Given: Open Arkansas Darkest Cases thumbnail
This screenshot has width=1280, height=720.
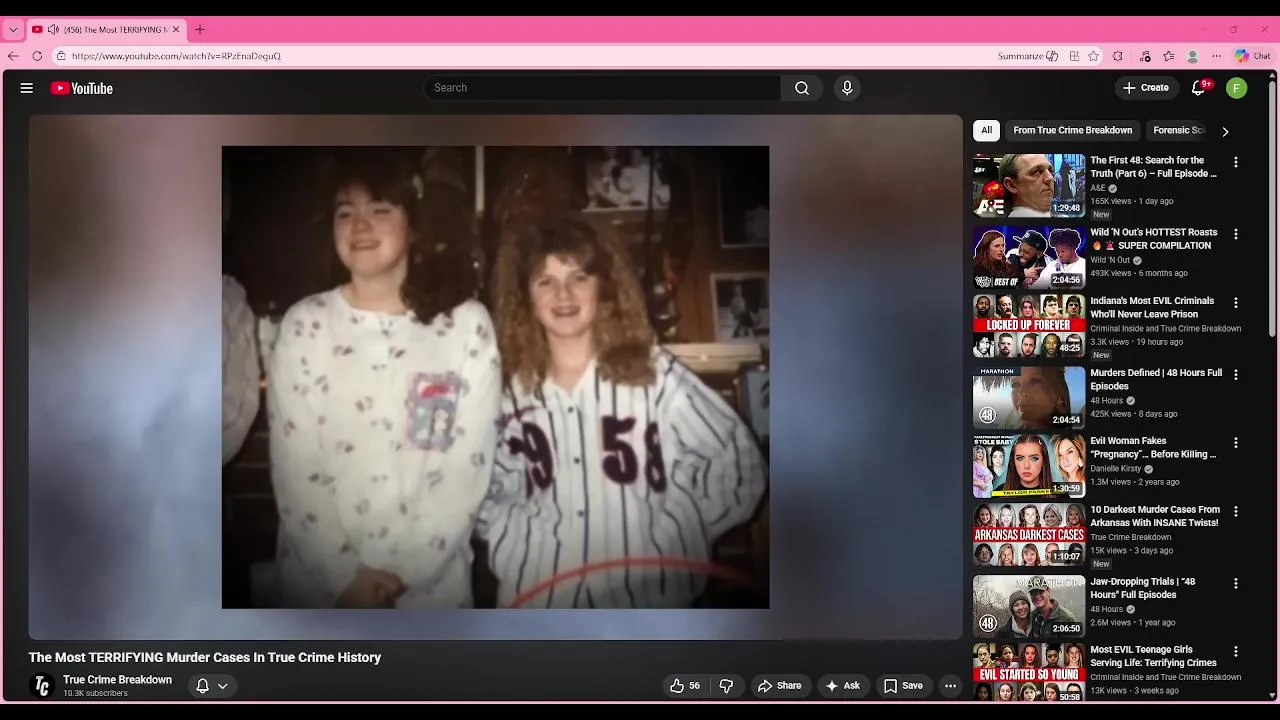Looking at the screenshot, I should 1029,534.
